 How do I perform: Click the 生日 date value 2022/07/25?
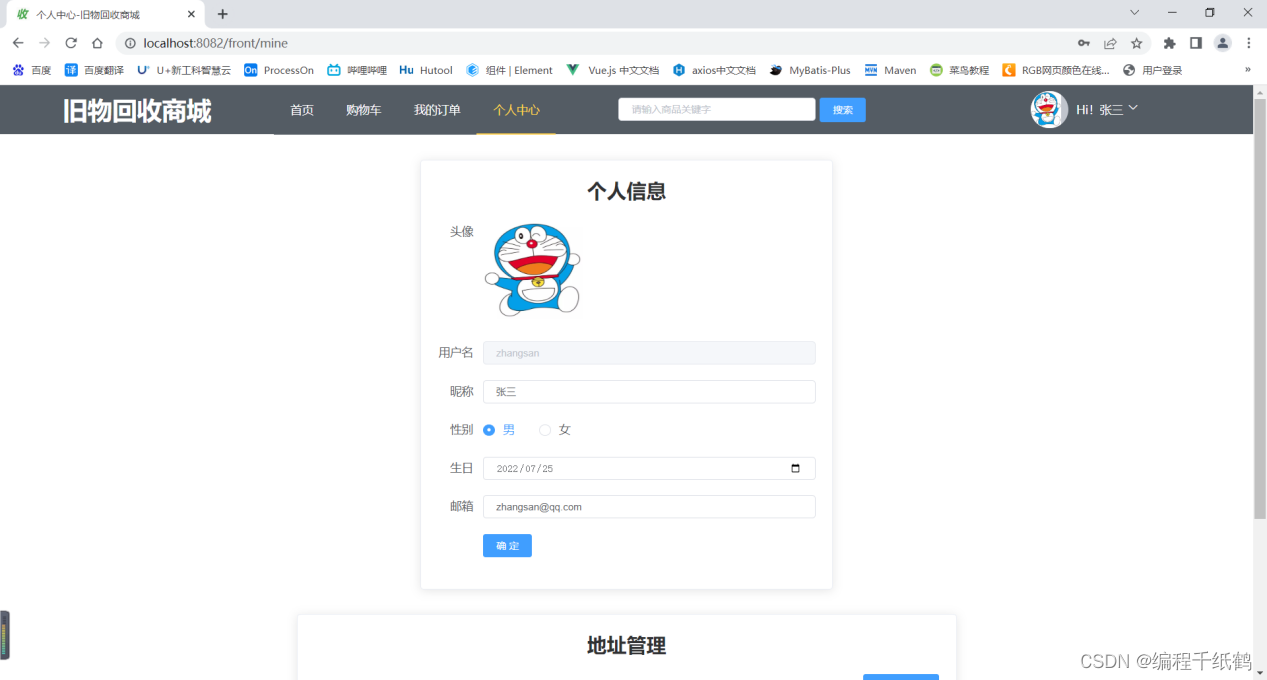pos(525,468)
